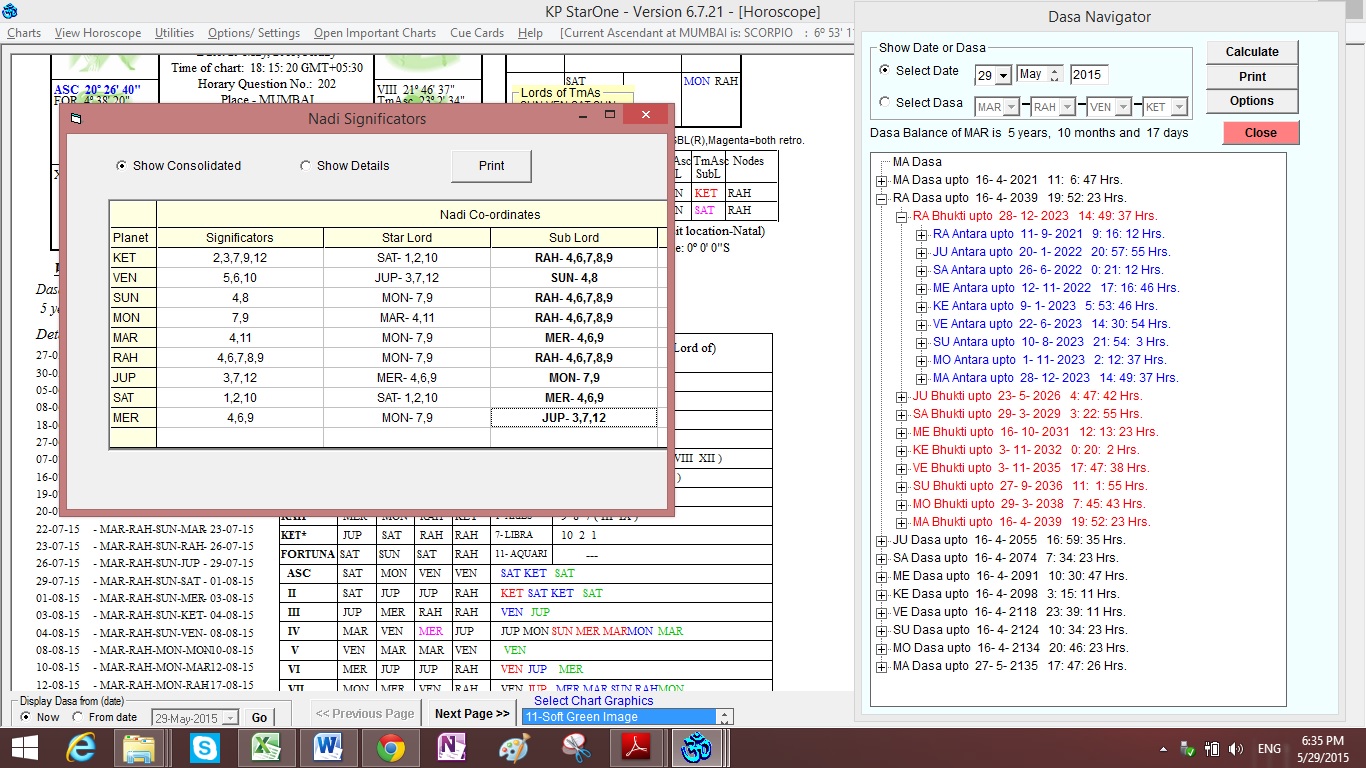
Task: Open the VEN antara dropdown
Action: [1123, 106]
